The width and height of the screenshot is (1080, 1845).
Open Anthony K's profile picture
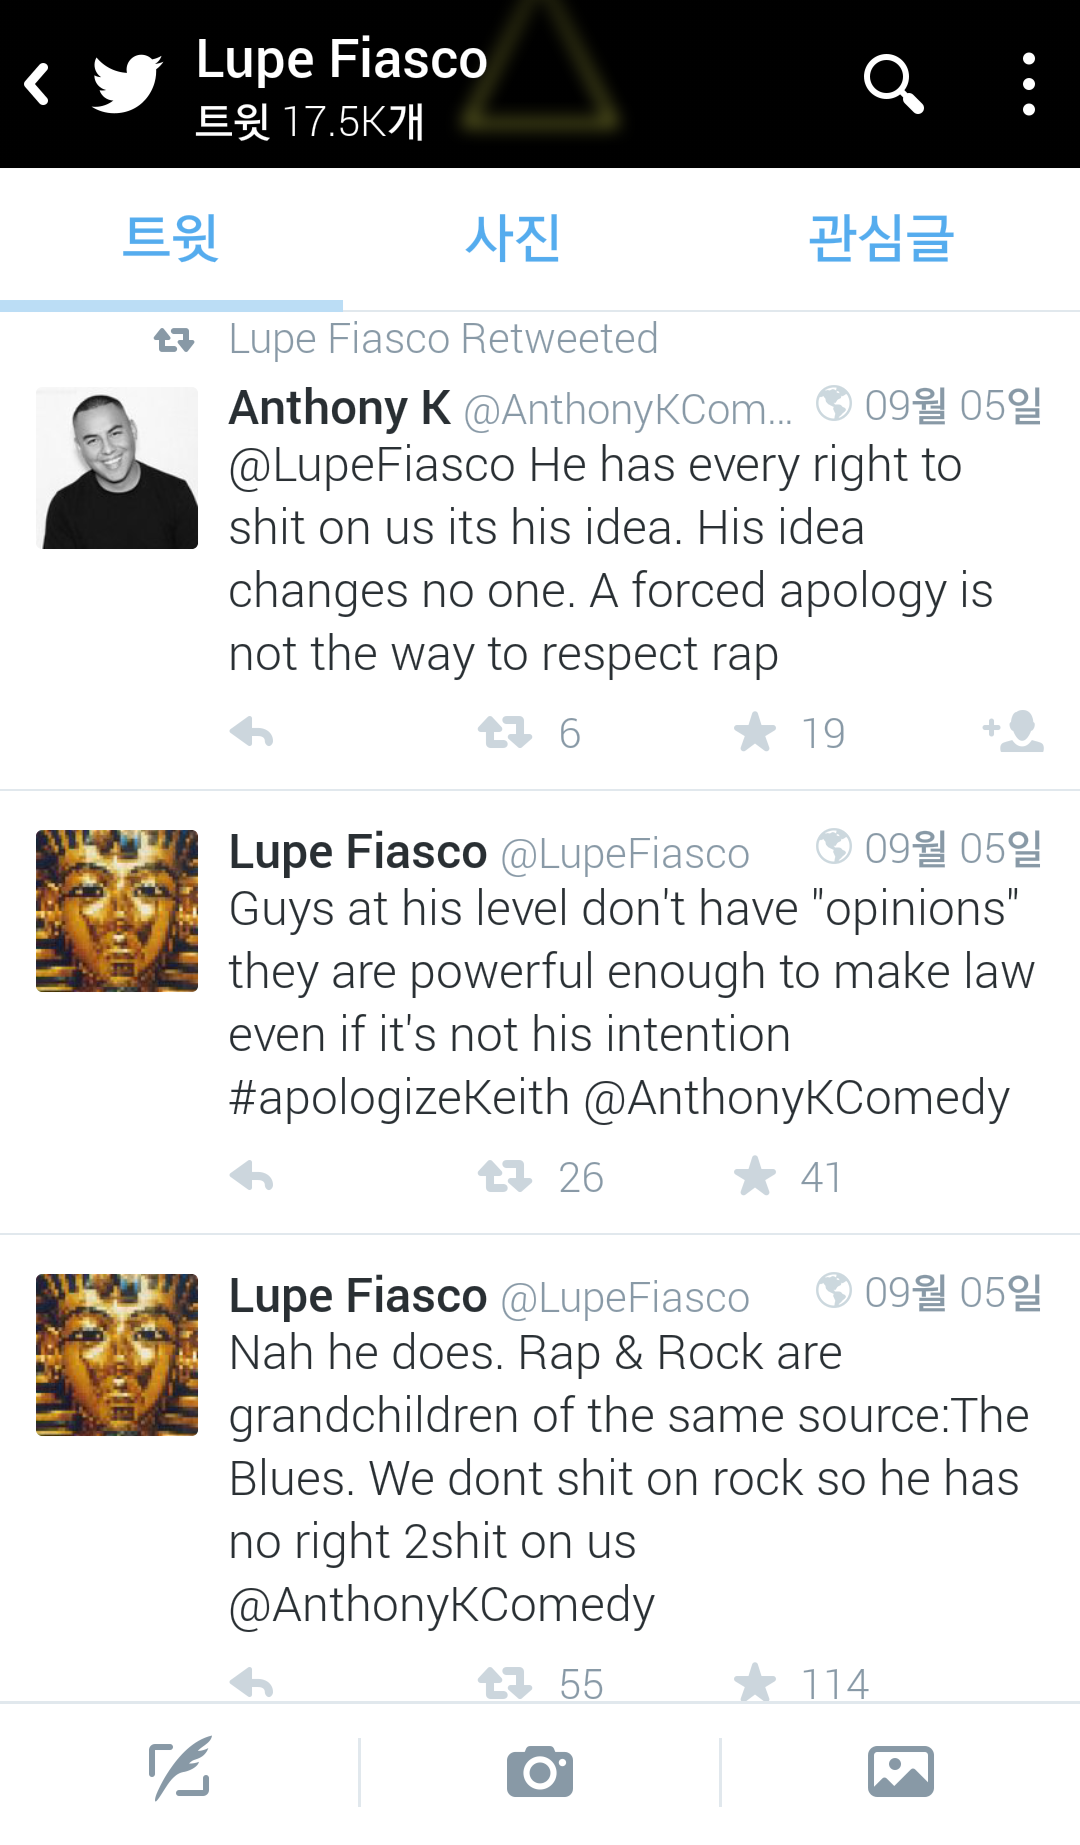(117, 468)
